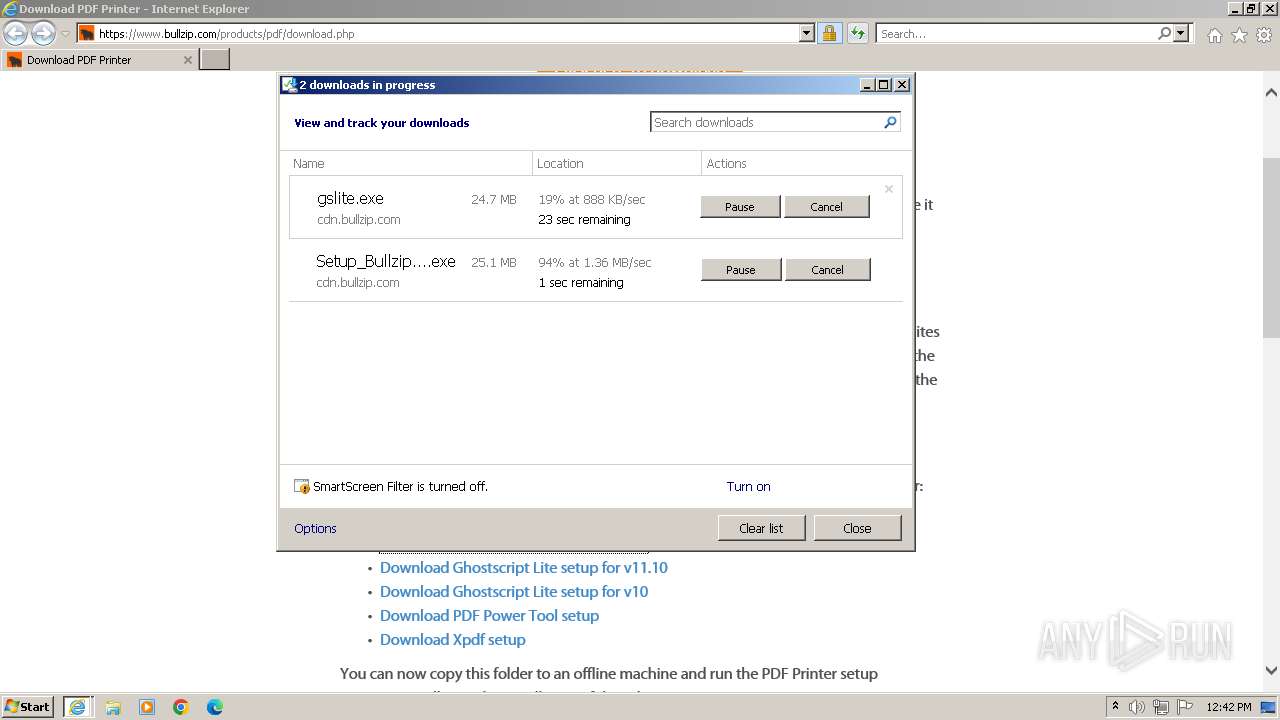Click the page scrollbar down arrow
This screenshot has height=720, width=1280.
click(1271, 671)
